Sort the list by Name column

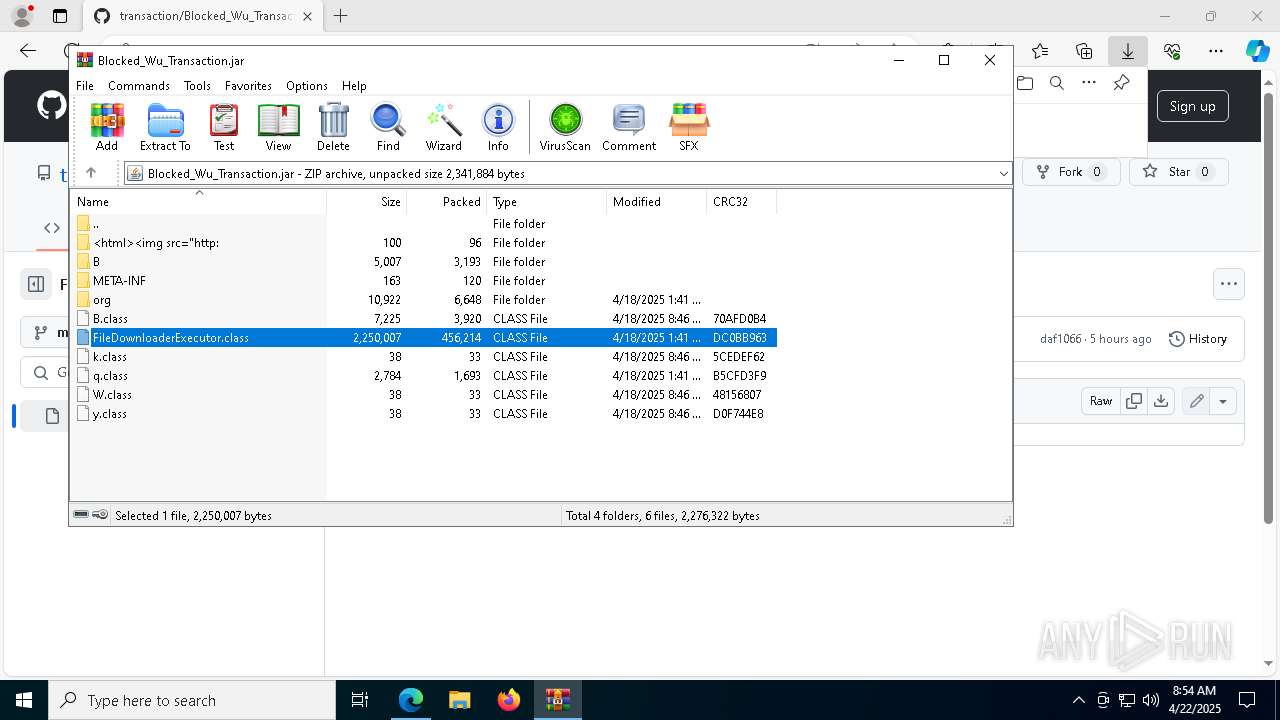pos(198,202)
